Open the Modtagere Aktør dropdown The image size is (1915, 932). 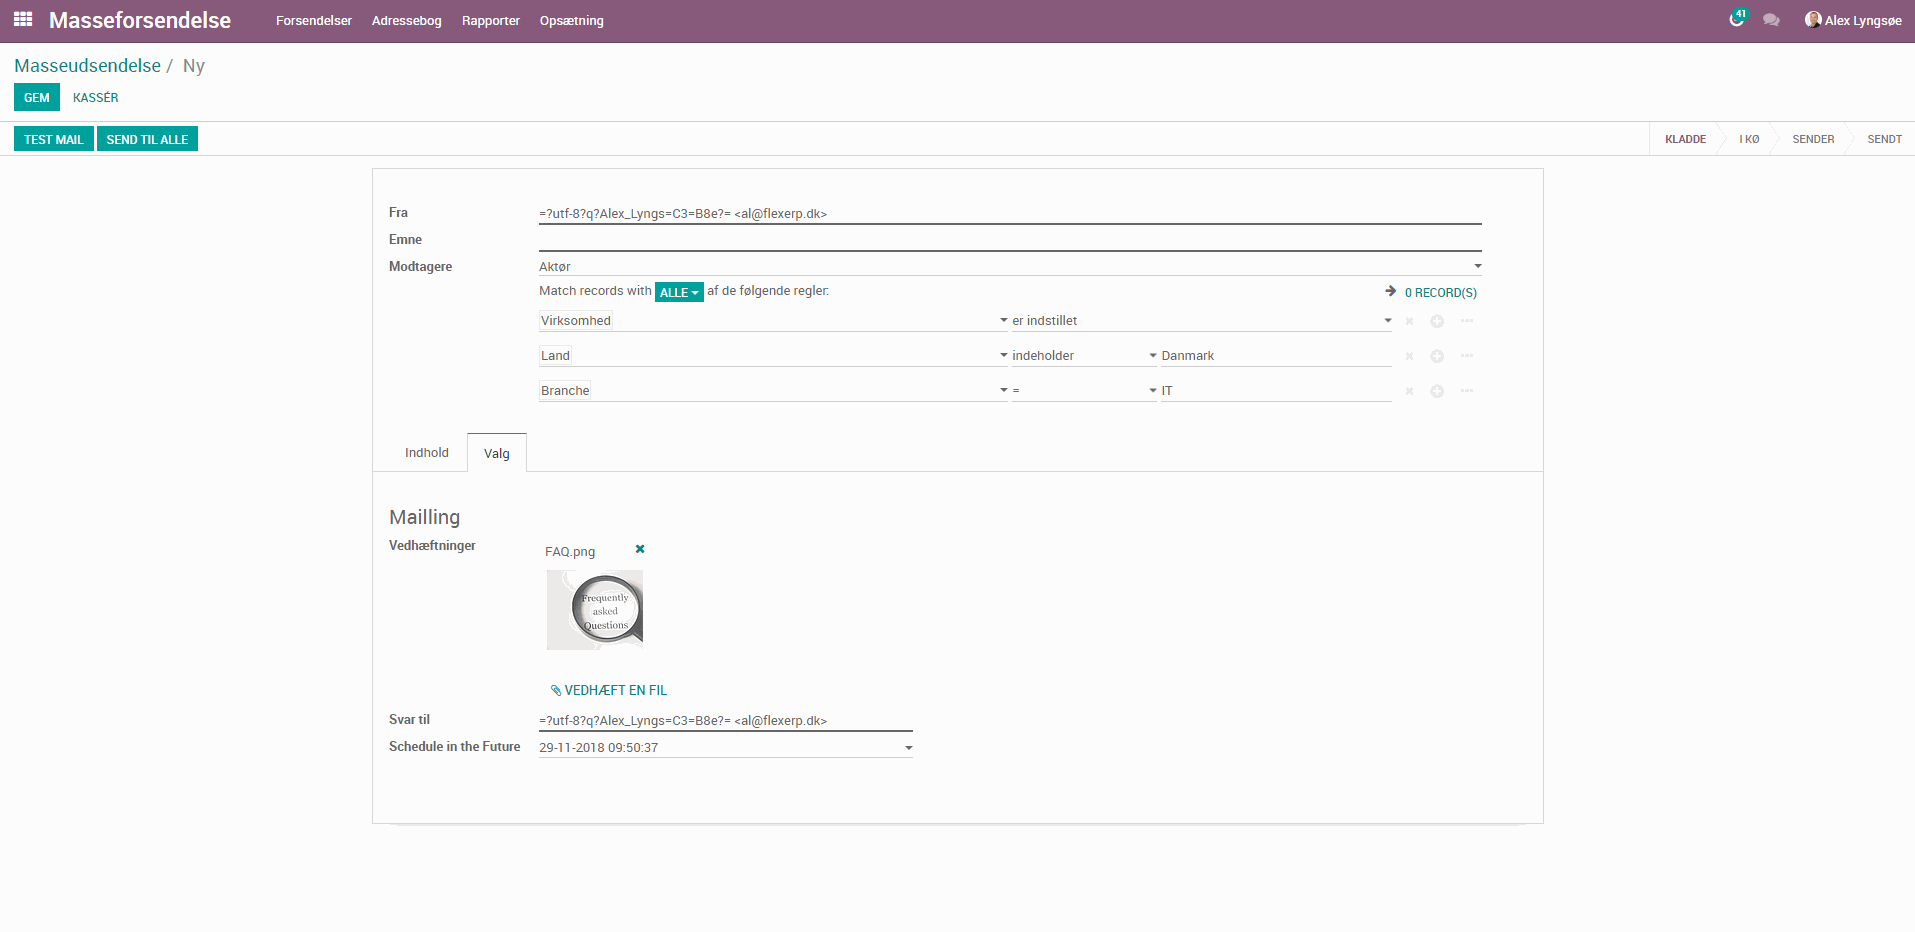point(1010,266)
